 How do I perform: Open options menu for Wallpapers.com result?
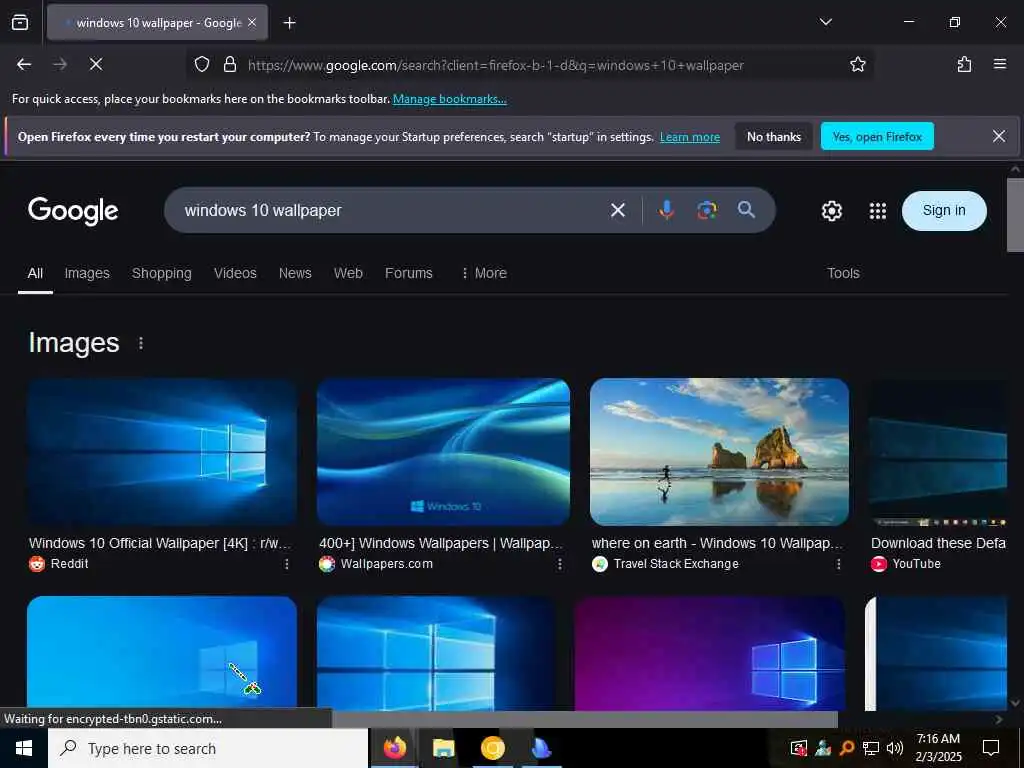pyautogui.click(x=560, y=564)
